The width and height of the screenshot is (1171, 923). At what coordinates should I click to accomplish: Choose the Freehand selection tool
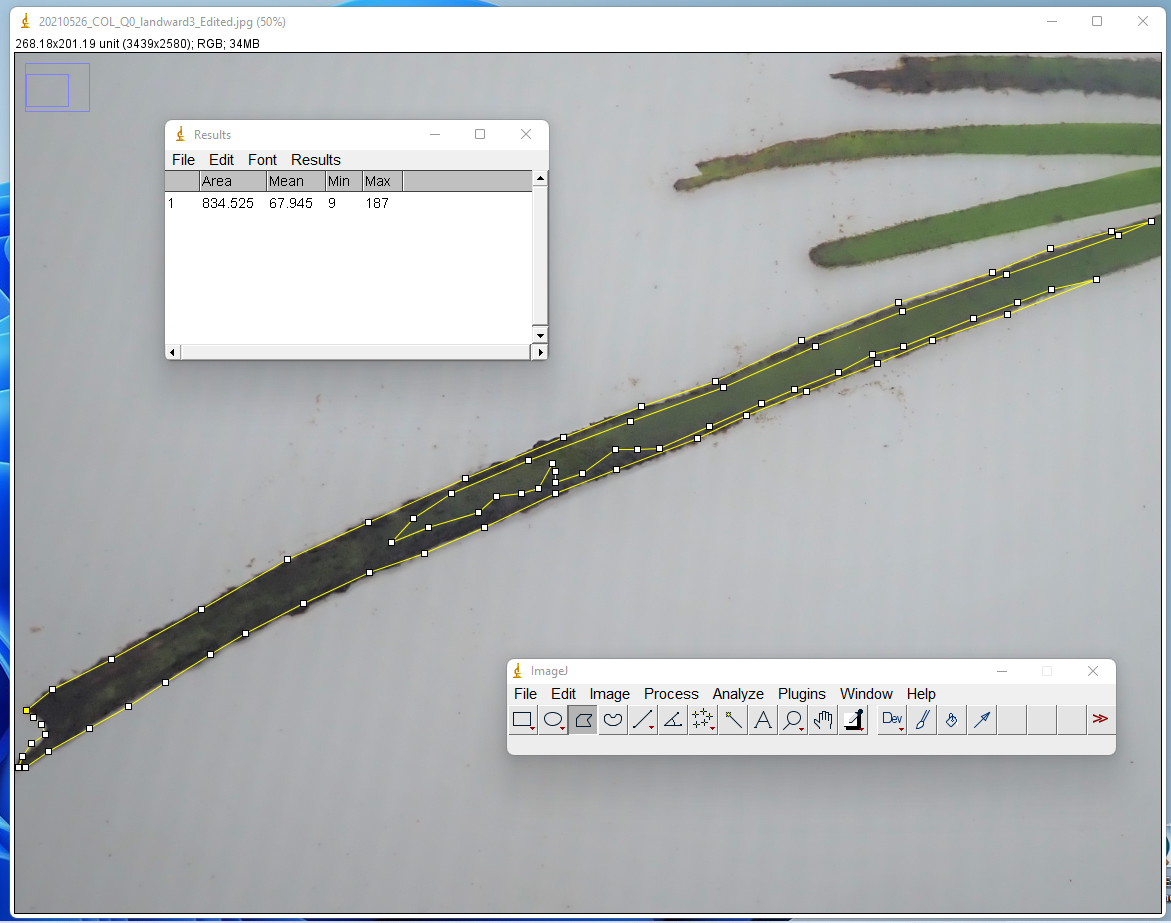pyautogui.click(x=613, y=719)
